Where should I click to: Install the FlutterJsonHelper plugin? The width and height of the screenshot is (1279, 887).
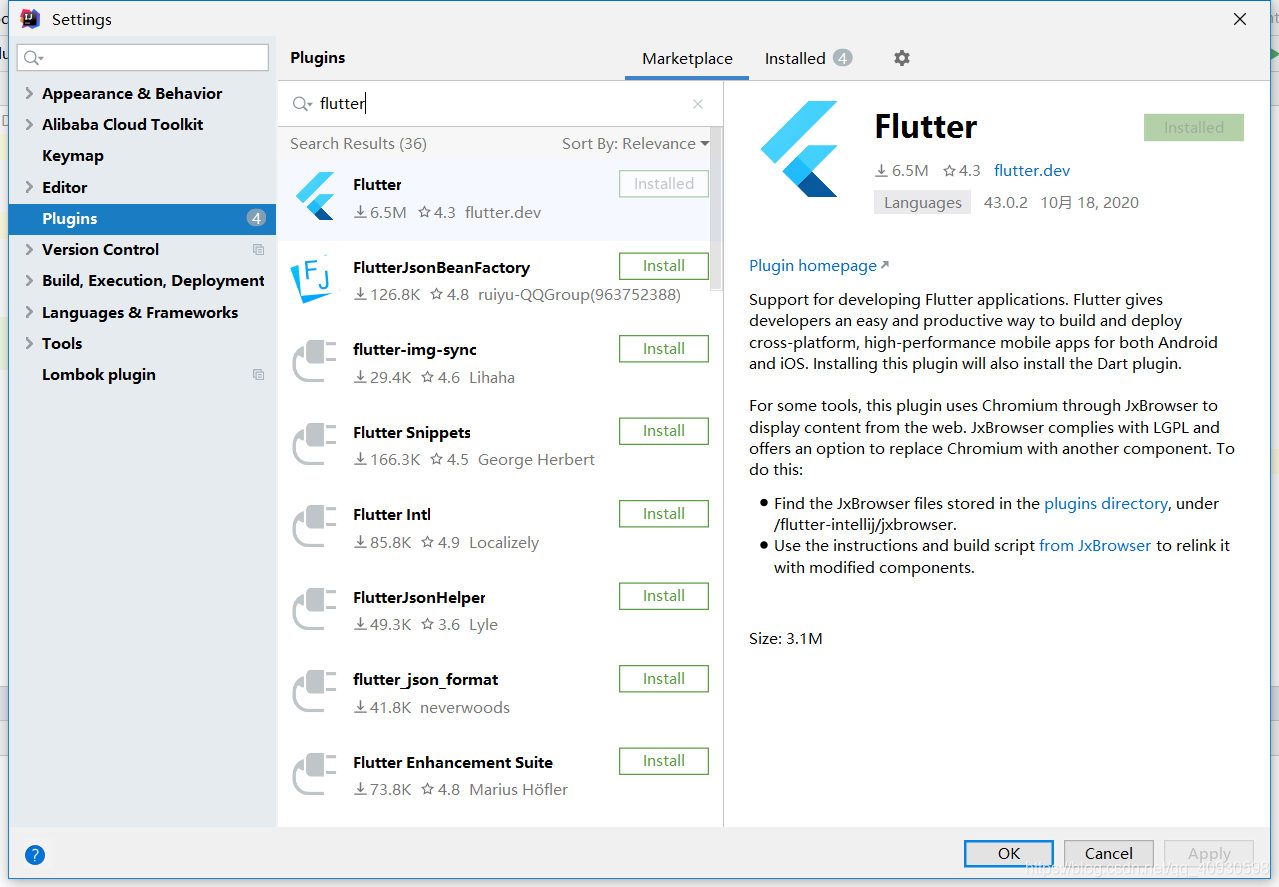click(x=664, y=596)
